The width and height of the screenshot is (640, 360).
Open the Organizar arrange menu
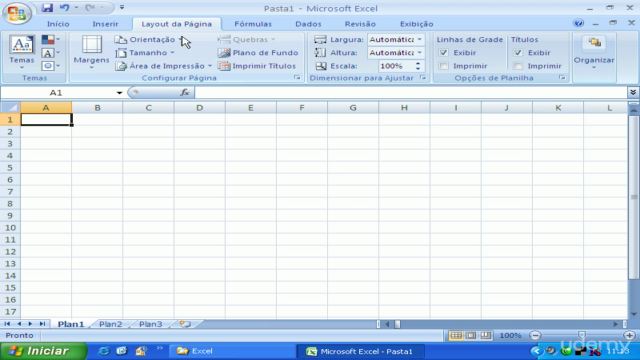coord(594,52)
